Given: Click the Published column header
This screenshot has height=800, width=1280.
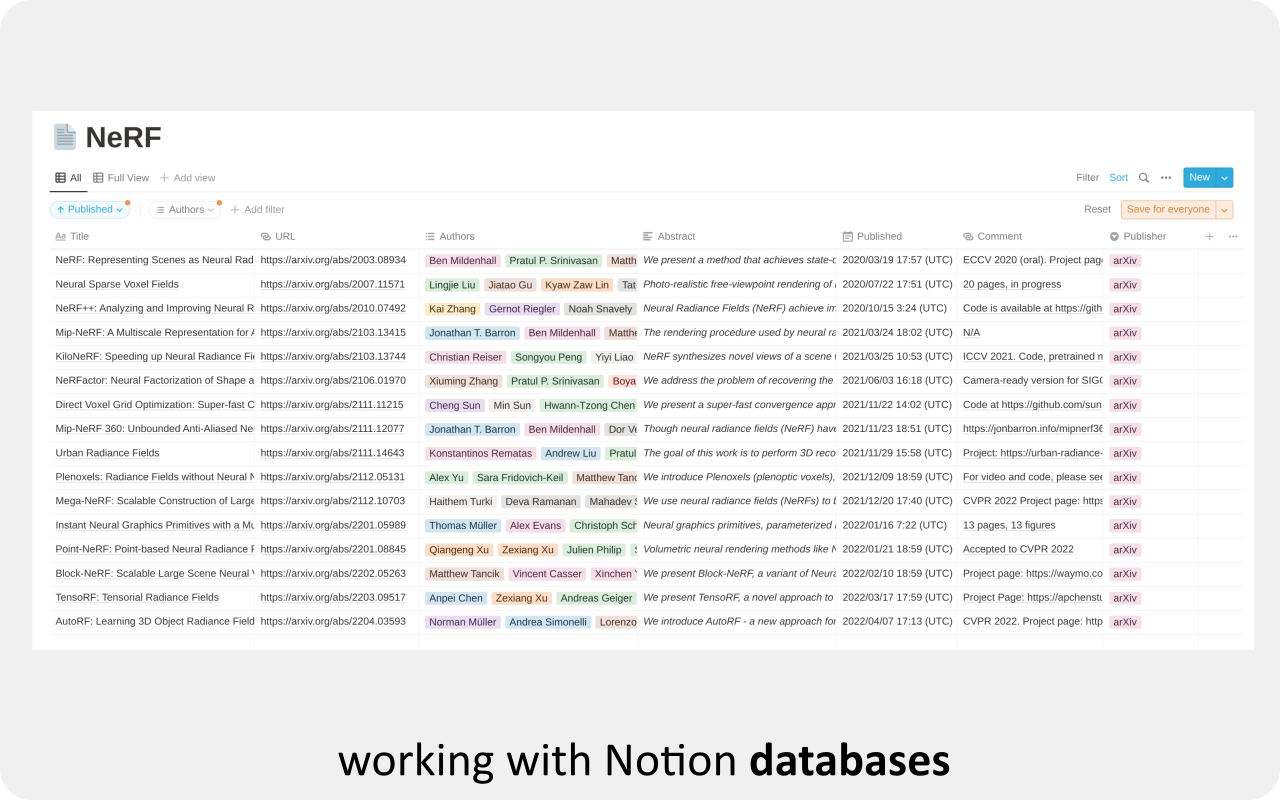Looking at the screenshot, I should (872, 236).
